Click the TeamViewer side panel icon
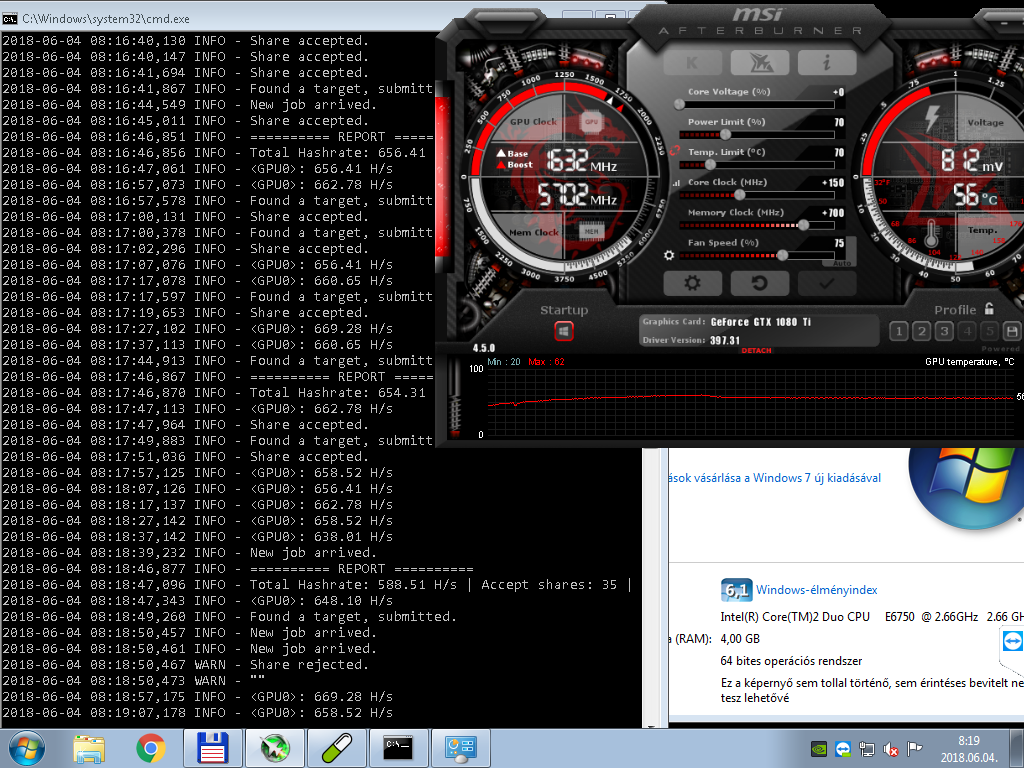This screenshot has width=1024, height=768. point(1012,641)
